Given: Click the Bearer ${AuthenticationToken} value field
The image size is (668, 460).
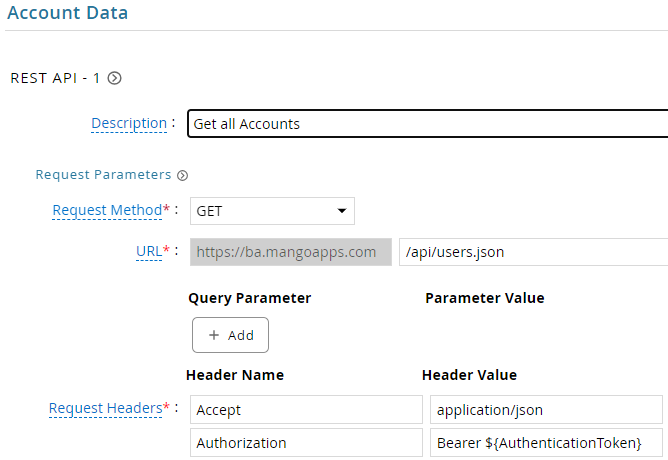Looking at the screenshot, I should point(546,443).
